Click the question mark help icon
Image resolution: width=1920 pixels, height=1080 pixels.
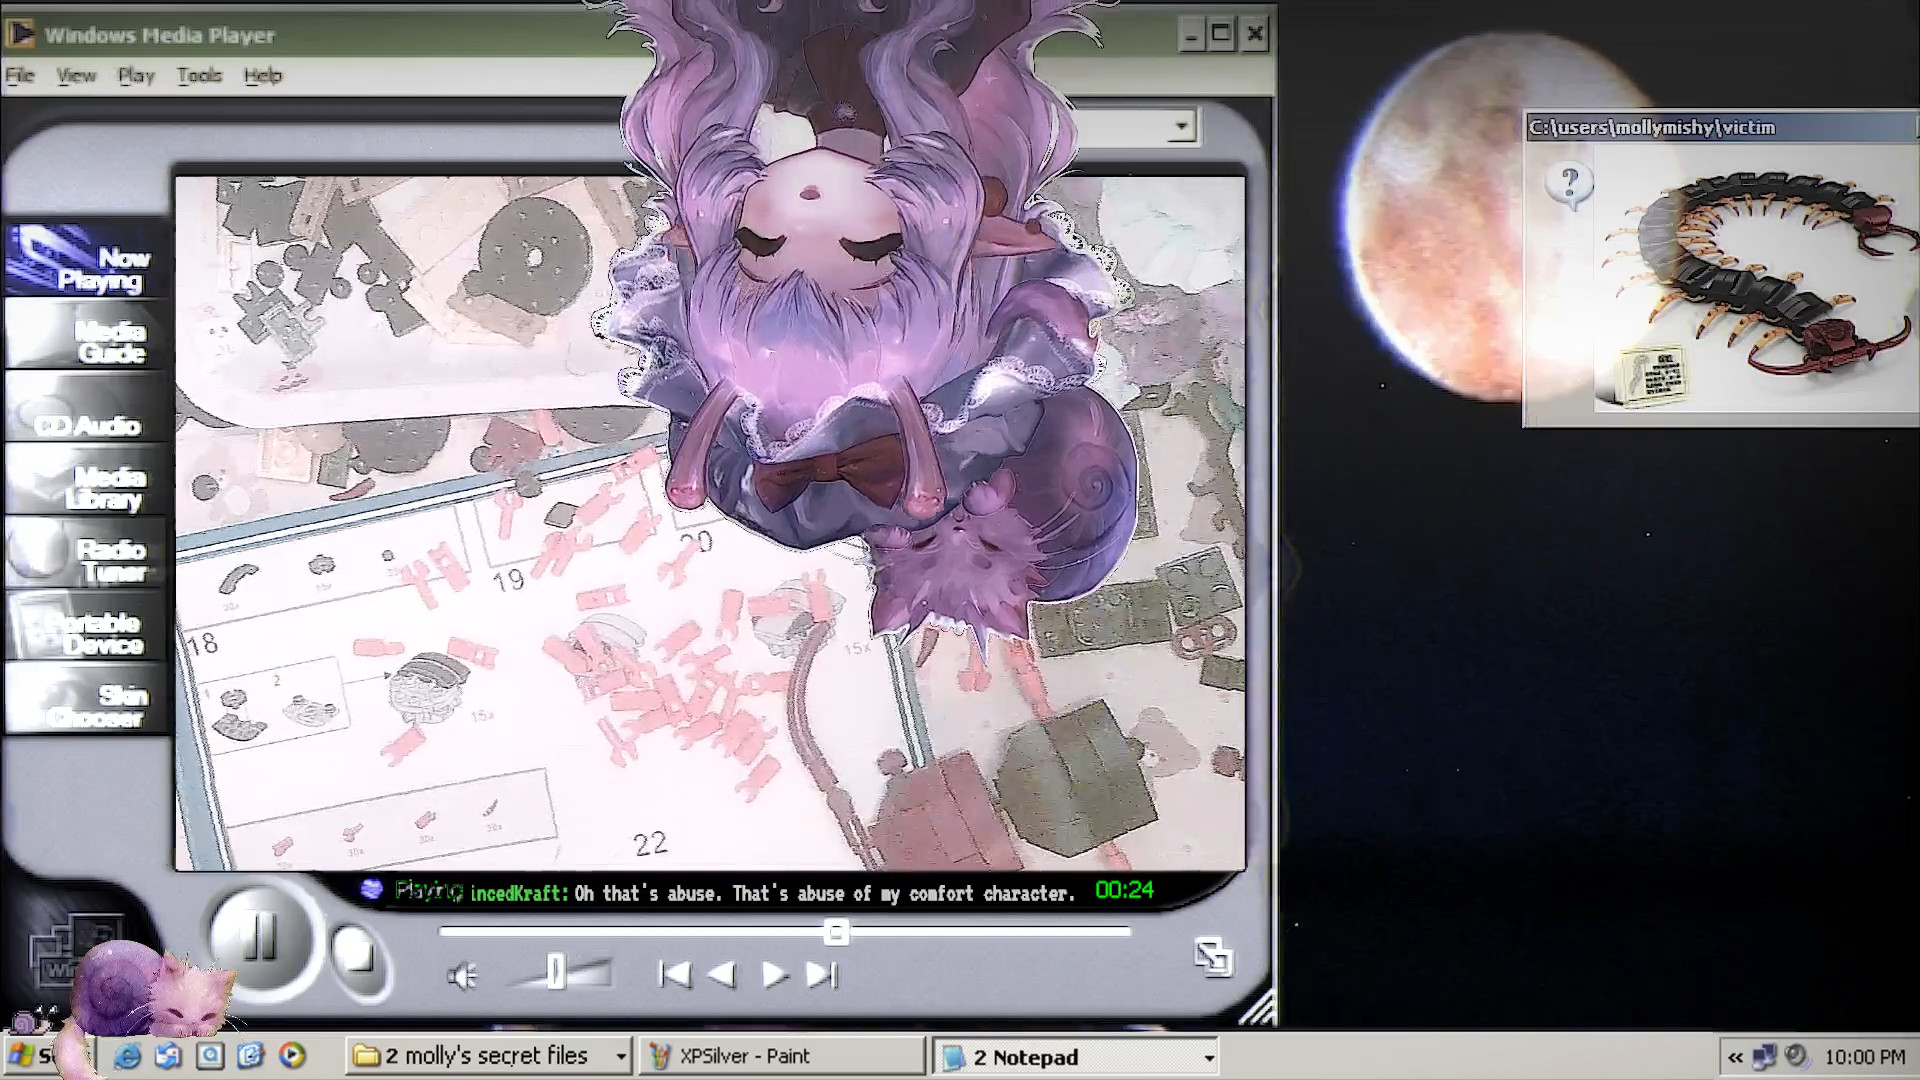[1569, 184]
